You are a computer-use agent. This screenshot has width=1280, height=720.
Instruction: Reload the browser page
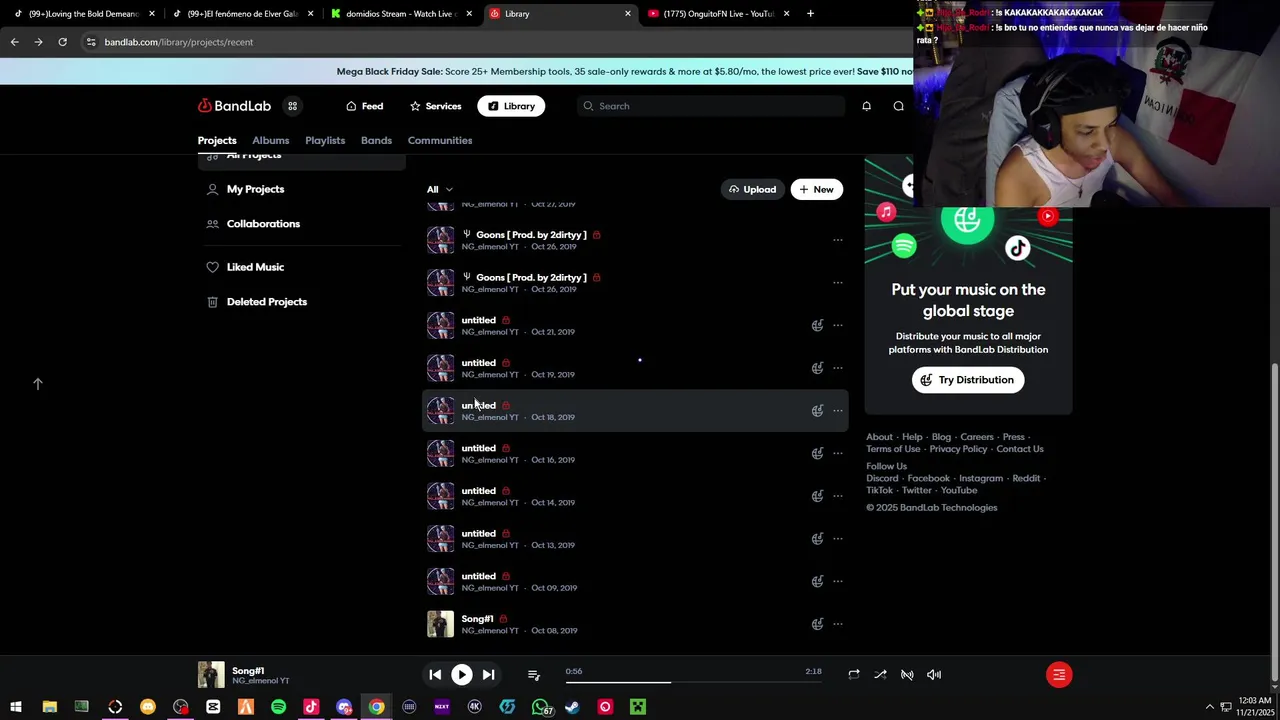point(62,42)
